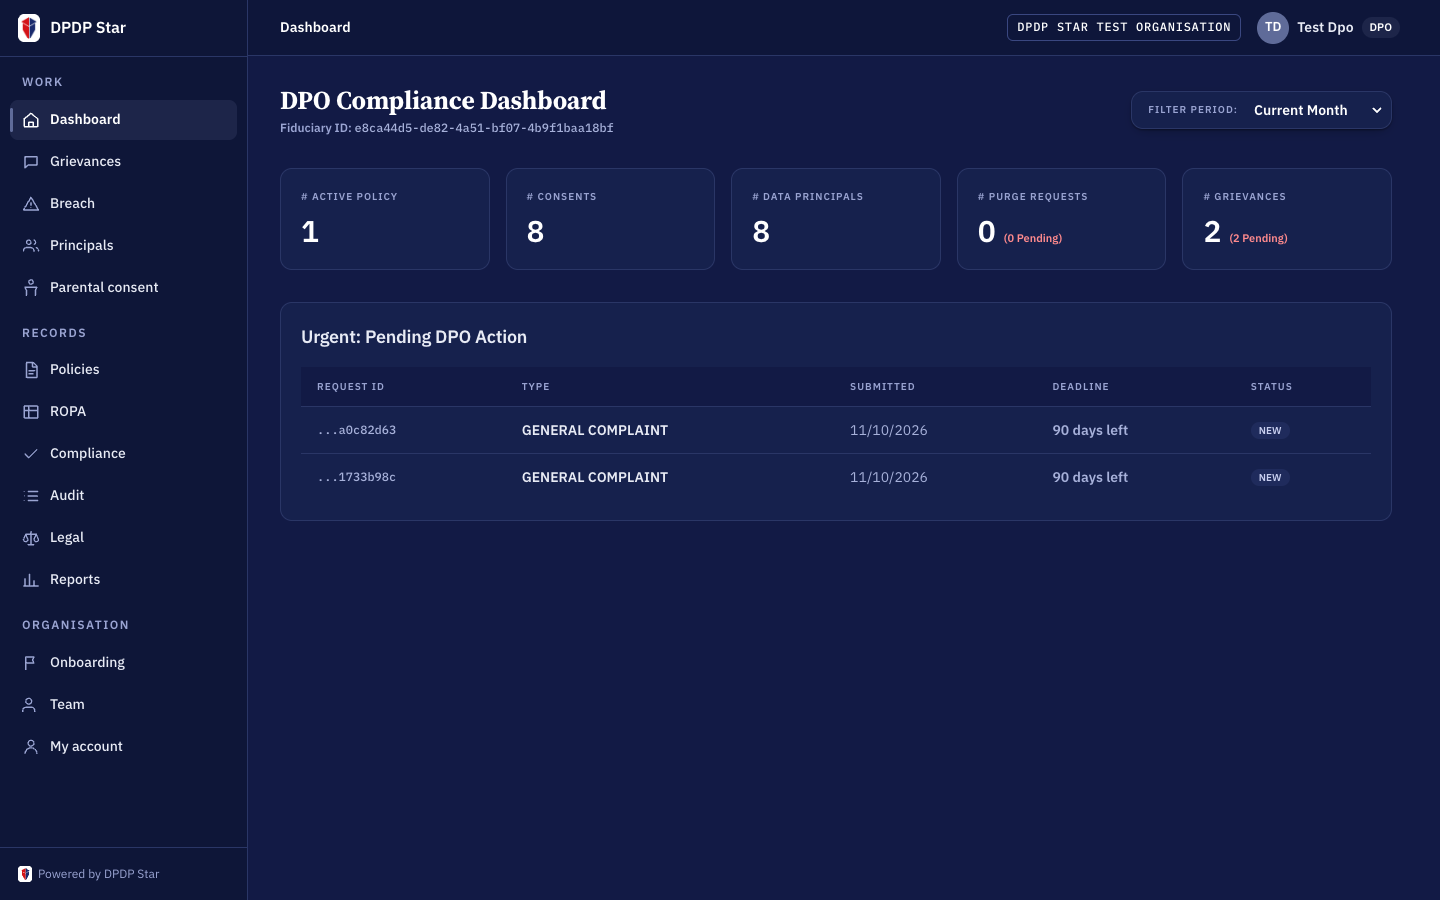Select request ID ...a0c82d63
The height and width of the screenshot is (900, 1440).
coord(356,430)
